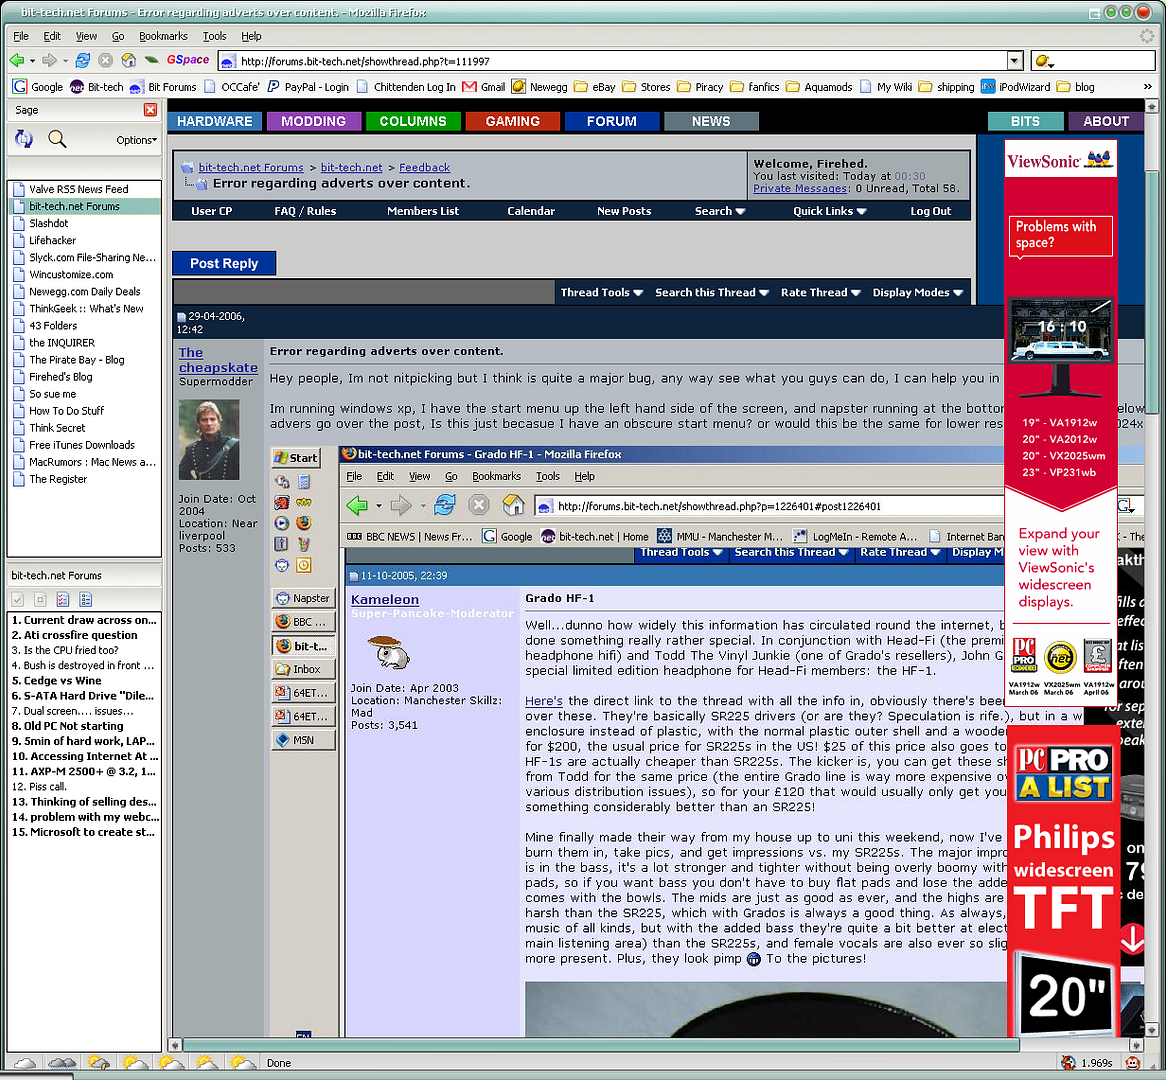Screen dimensions: 1166x1080
Task: Click the Sage leaf icon in the toolbar
Action: 151,61
